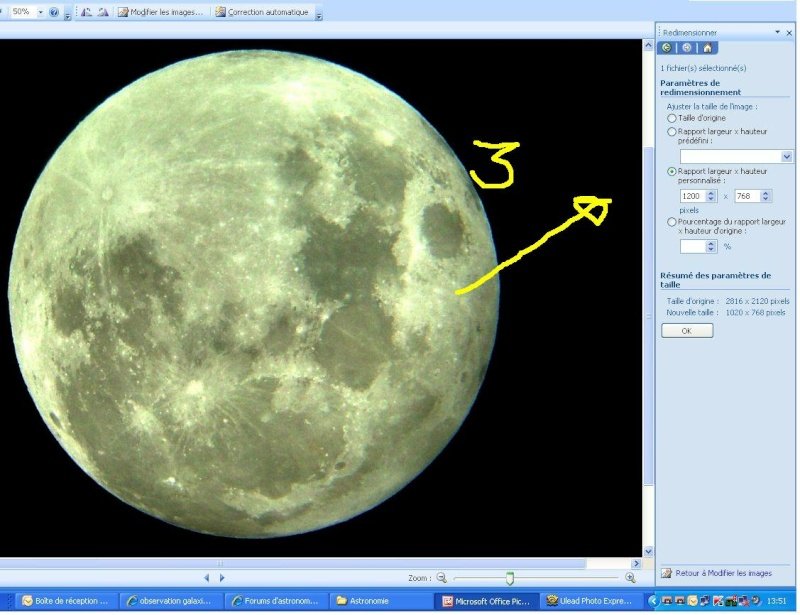The height and width of the screenshot is (615, 800).
Task: Open Astronomie folder taskbar button
Action: [381, 601]
